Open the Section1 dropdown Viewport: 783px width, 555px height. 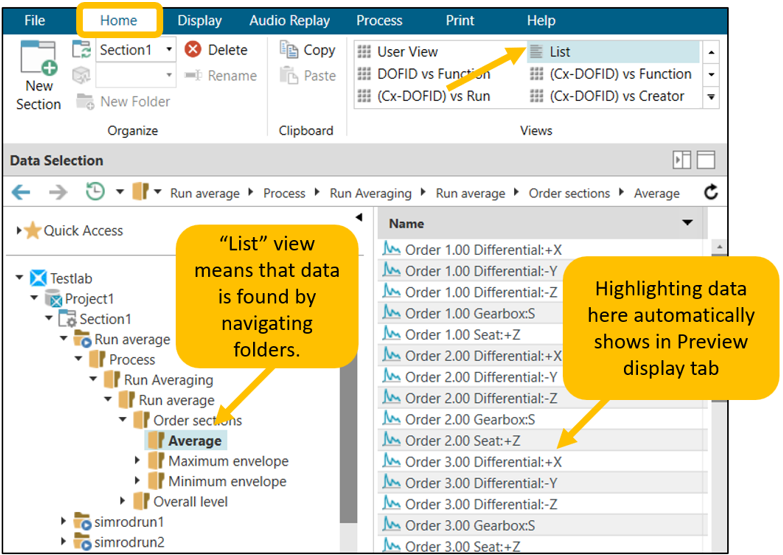[169, 49]
